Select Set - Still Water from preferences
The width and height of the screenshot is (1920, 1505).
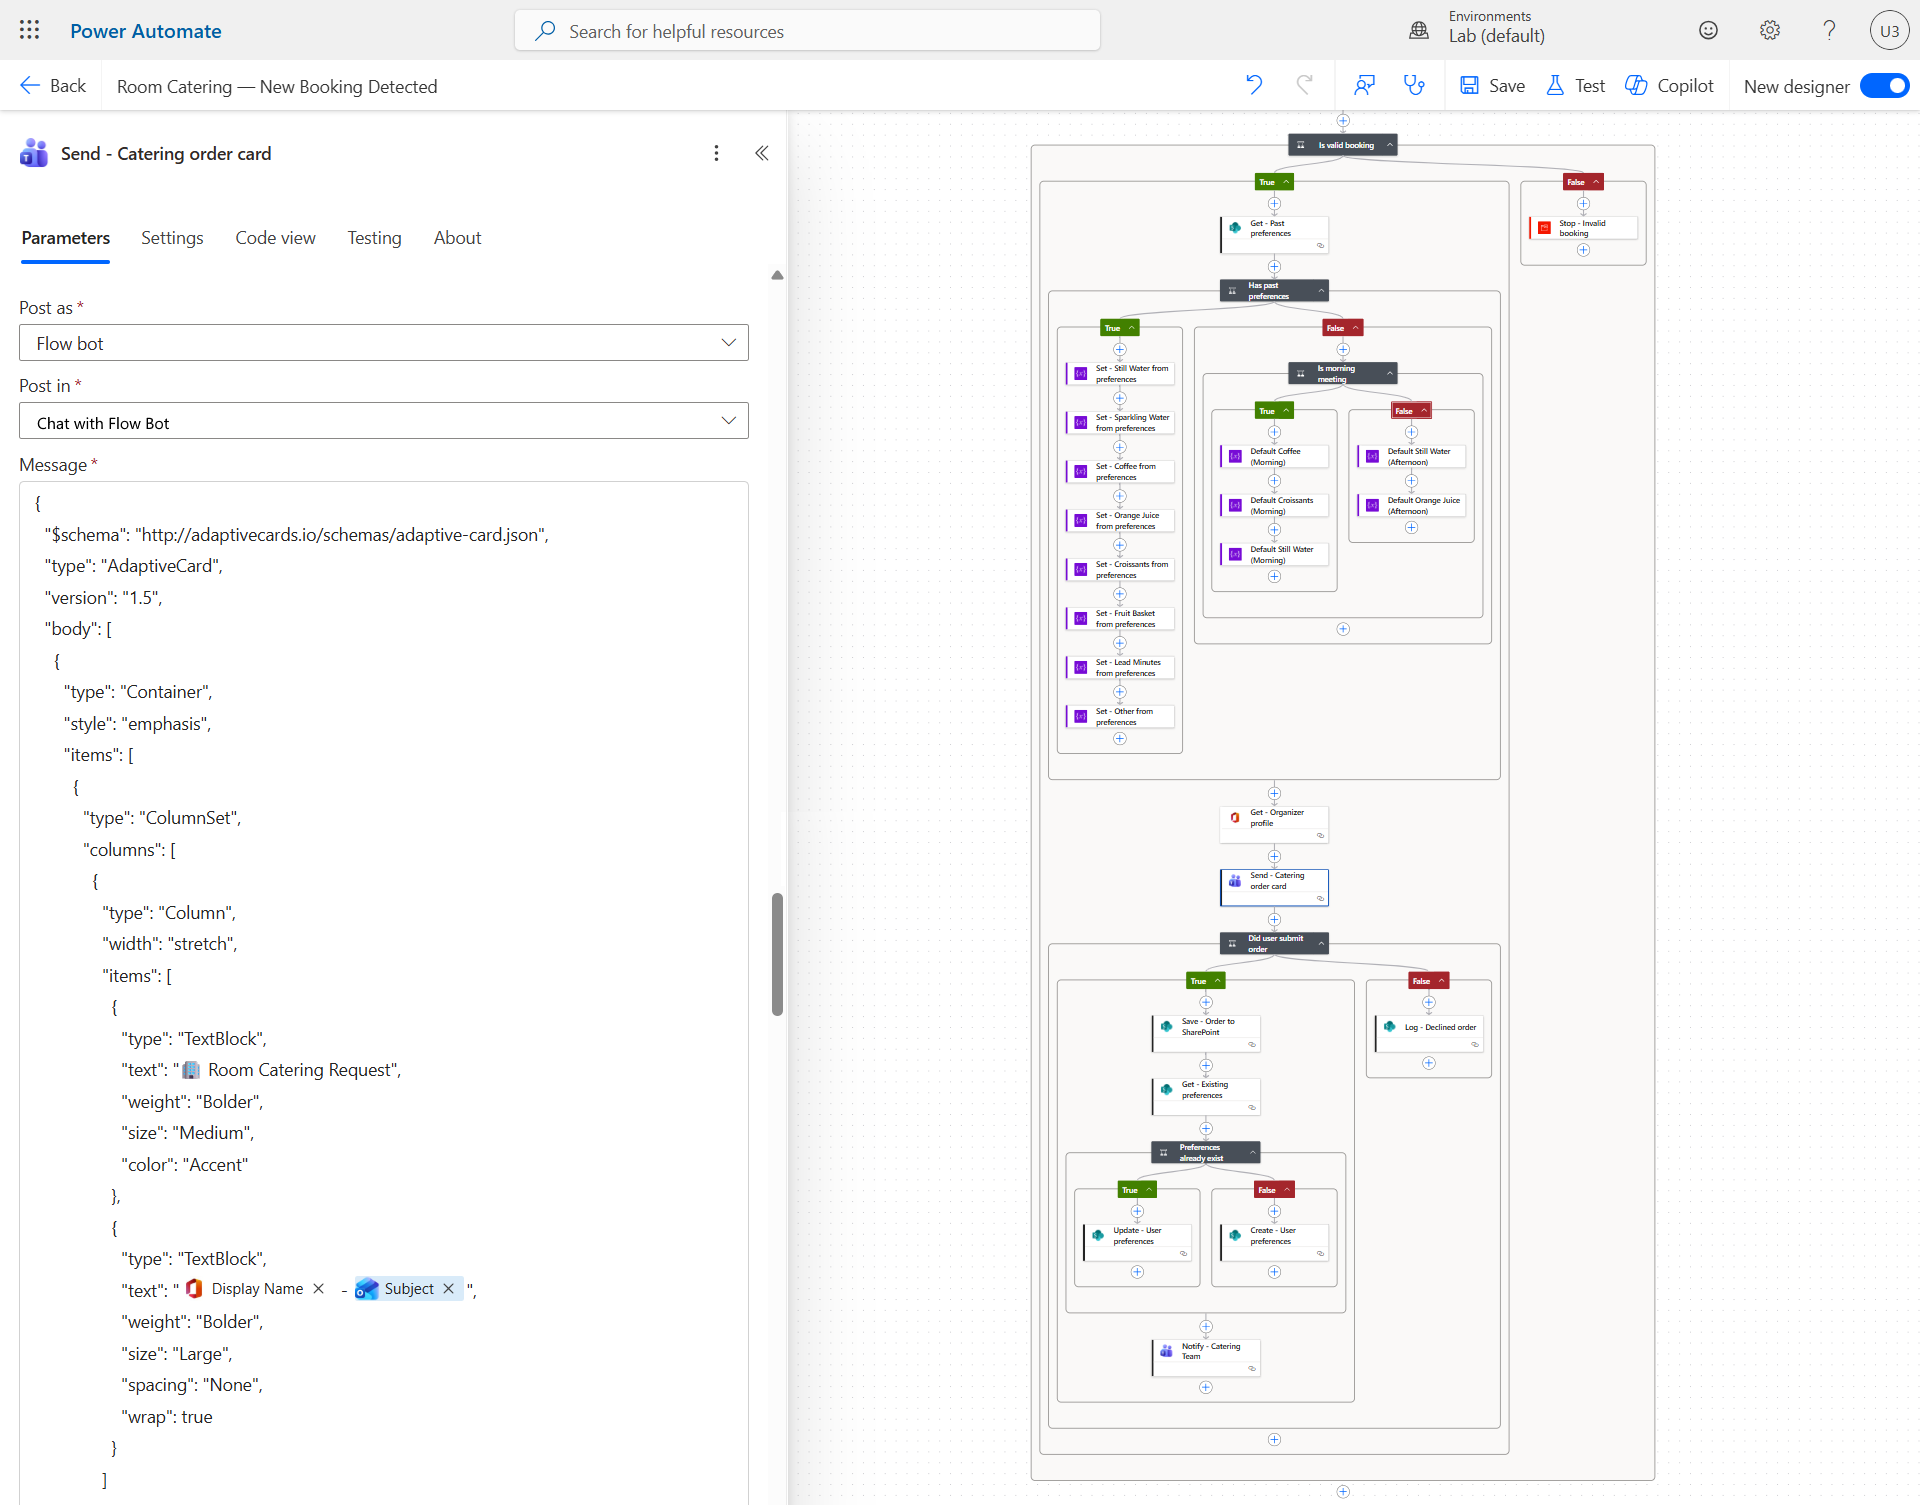[x=1120, y=374]
